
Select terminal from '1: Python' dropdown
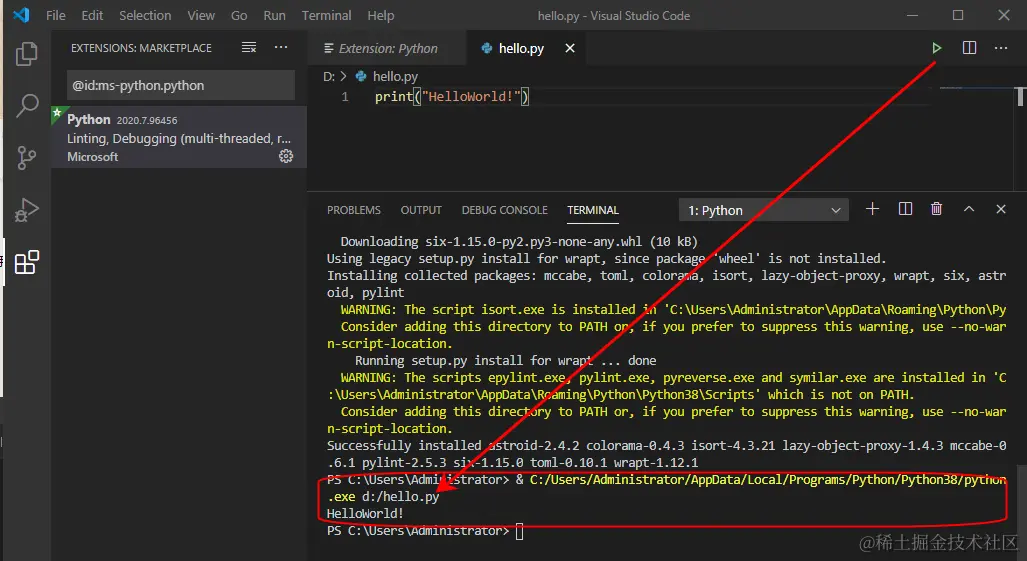[764, 210]
